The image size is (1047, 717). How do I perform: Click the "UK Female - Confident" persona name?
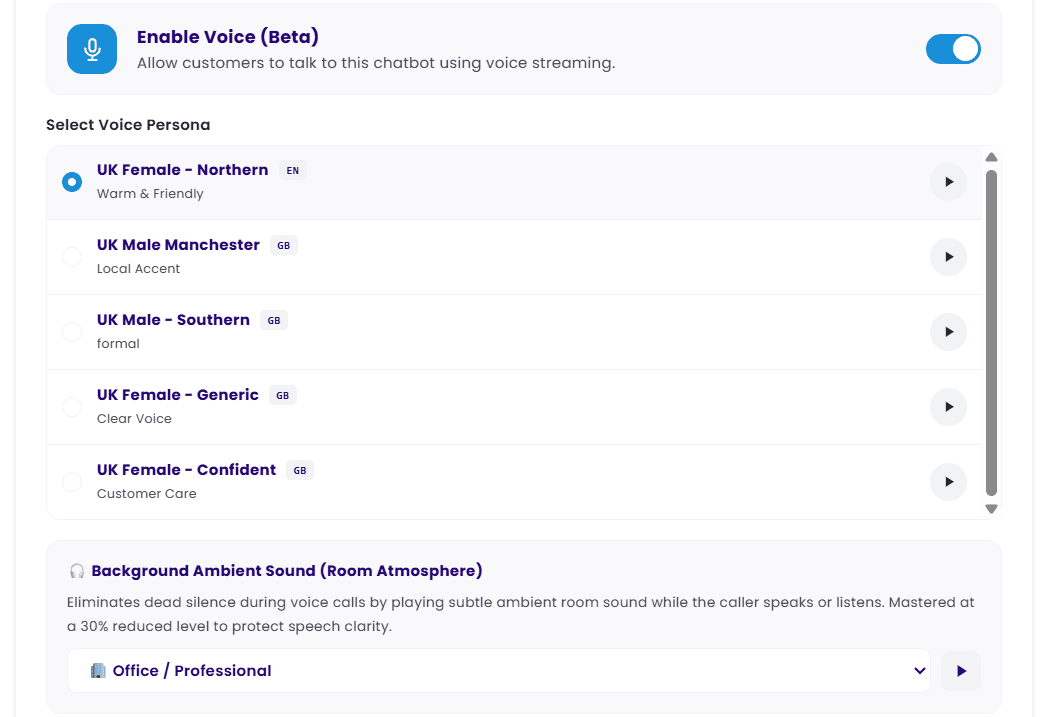(x=186, y=470)
